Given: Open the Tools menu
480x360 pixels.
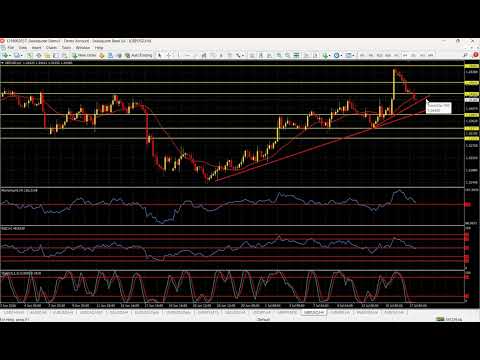Looking at the screenshot, I should click(67, 48).
